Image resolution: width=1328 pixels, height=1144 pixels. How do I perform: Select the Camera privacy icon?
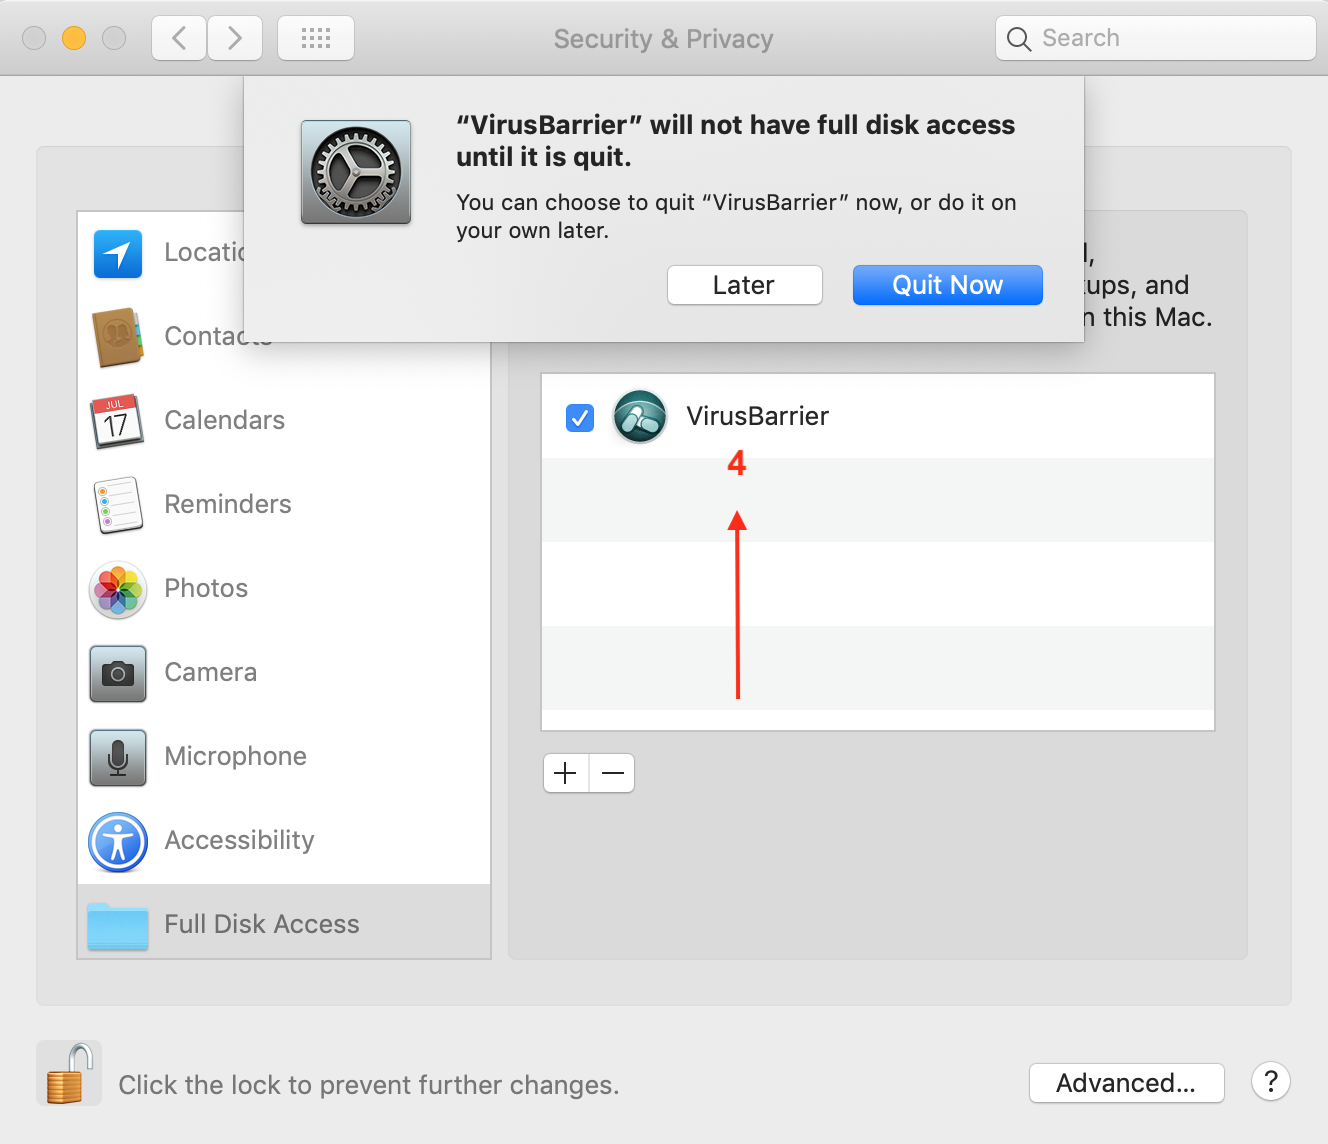point(118,673)
